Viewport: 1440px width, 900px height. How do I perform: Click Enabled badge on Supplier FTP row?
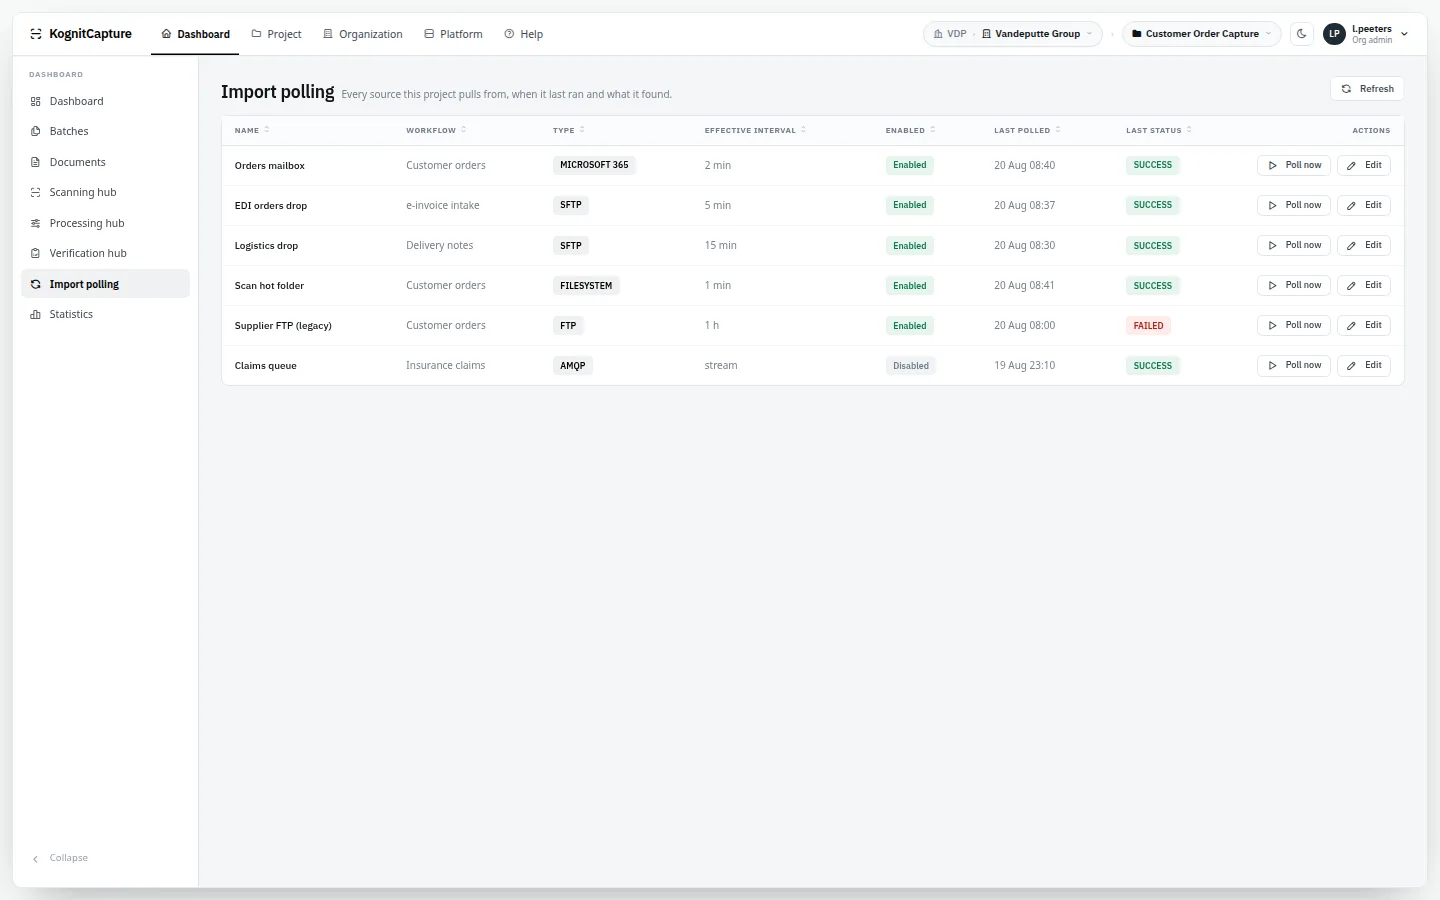click(910, 326)
